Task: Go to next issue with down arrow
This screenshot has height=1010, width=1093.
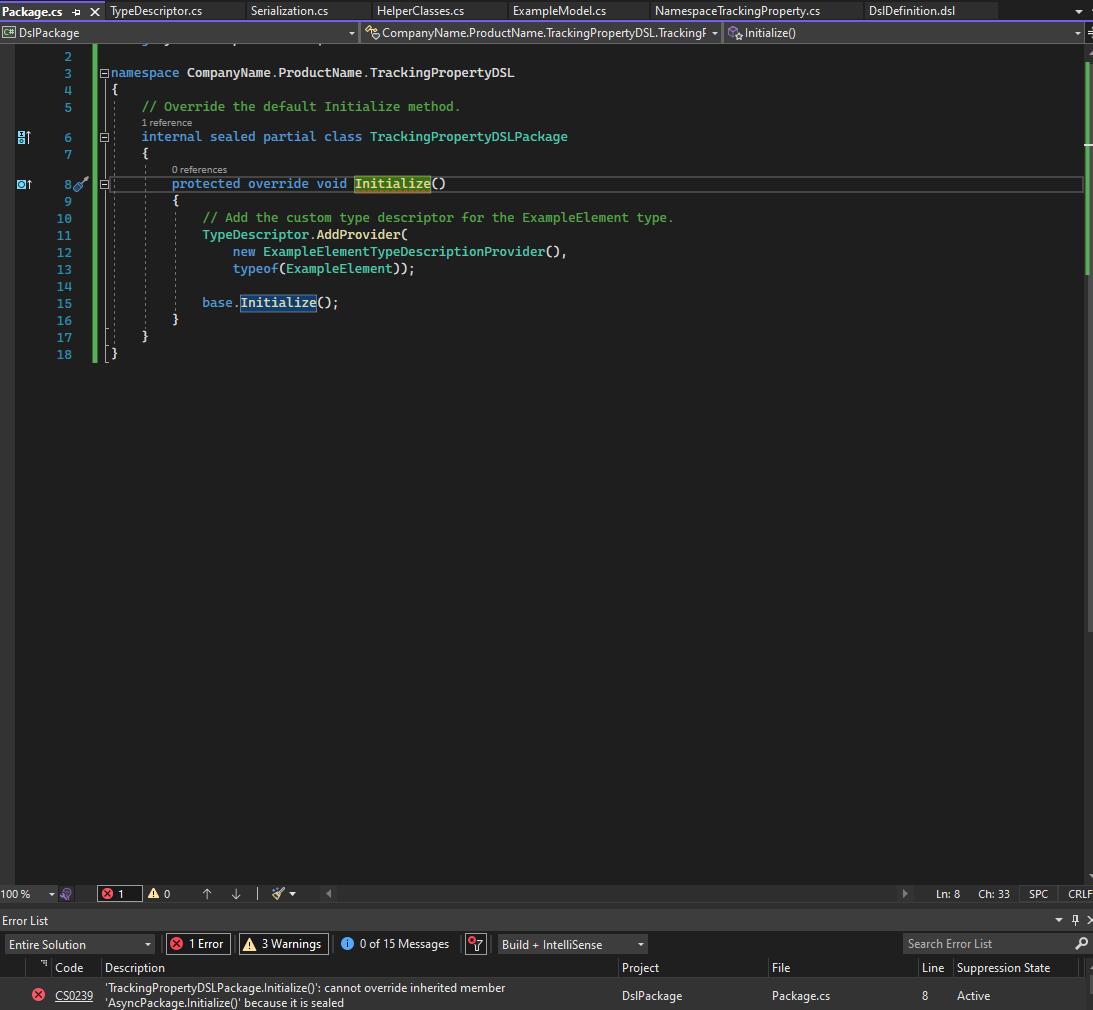Action: tap(236, 894)
